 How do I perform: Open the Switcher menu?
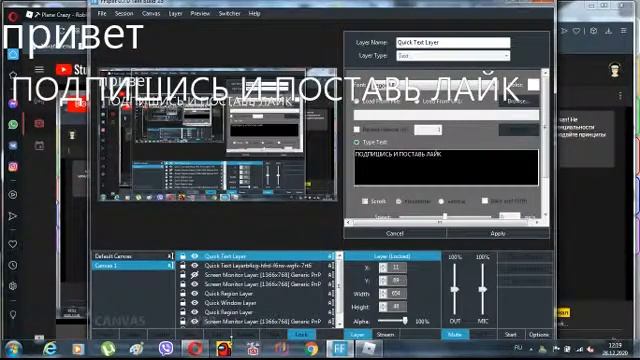[x=229, y=13]
